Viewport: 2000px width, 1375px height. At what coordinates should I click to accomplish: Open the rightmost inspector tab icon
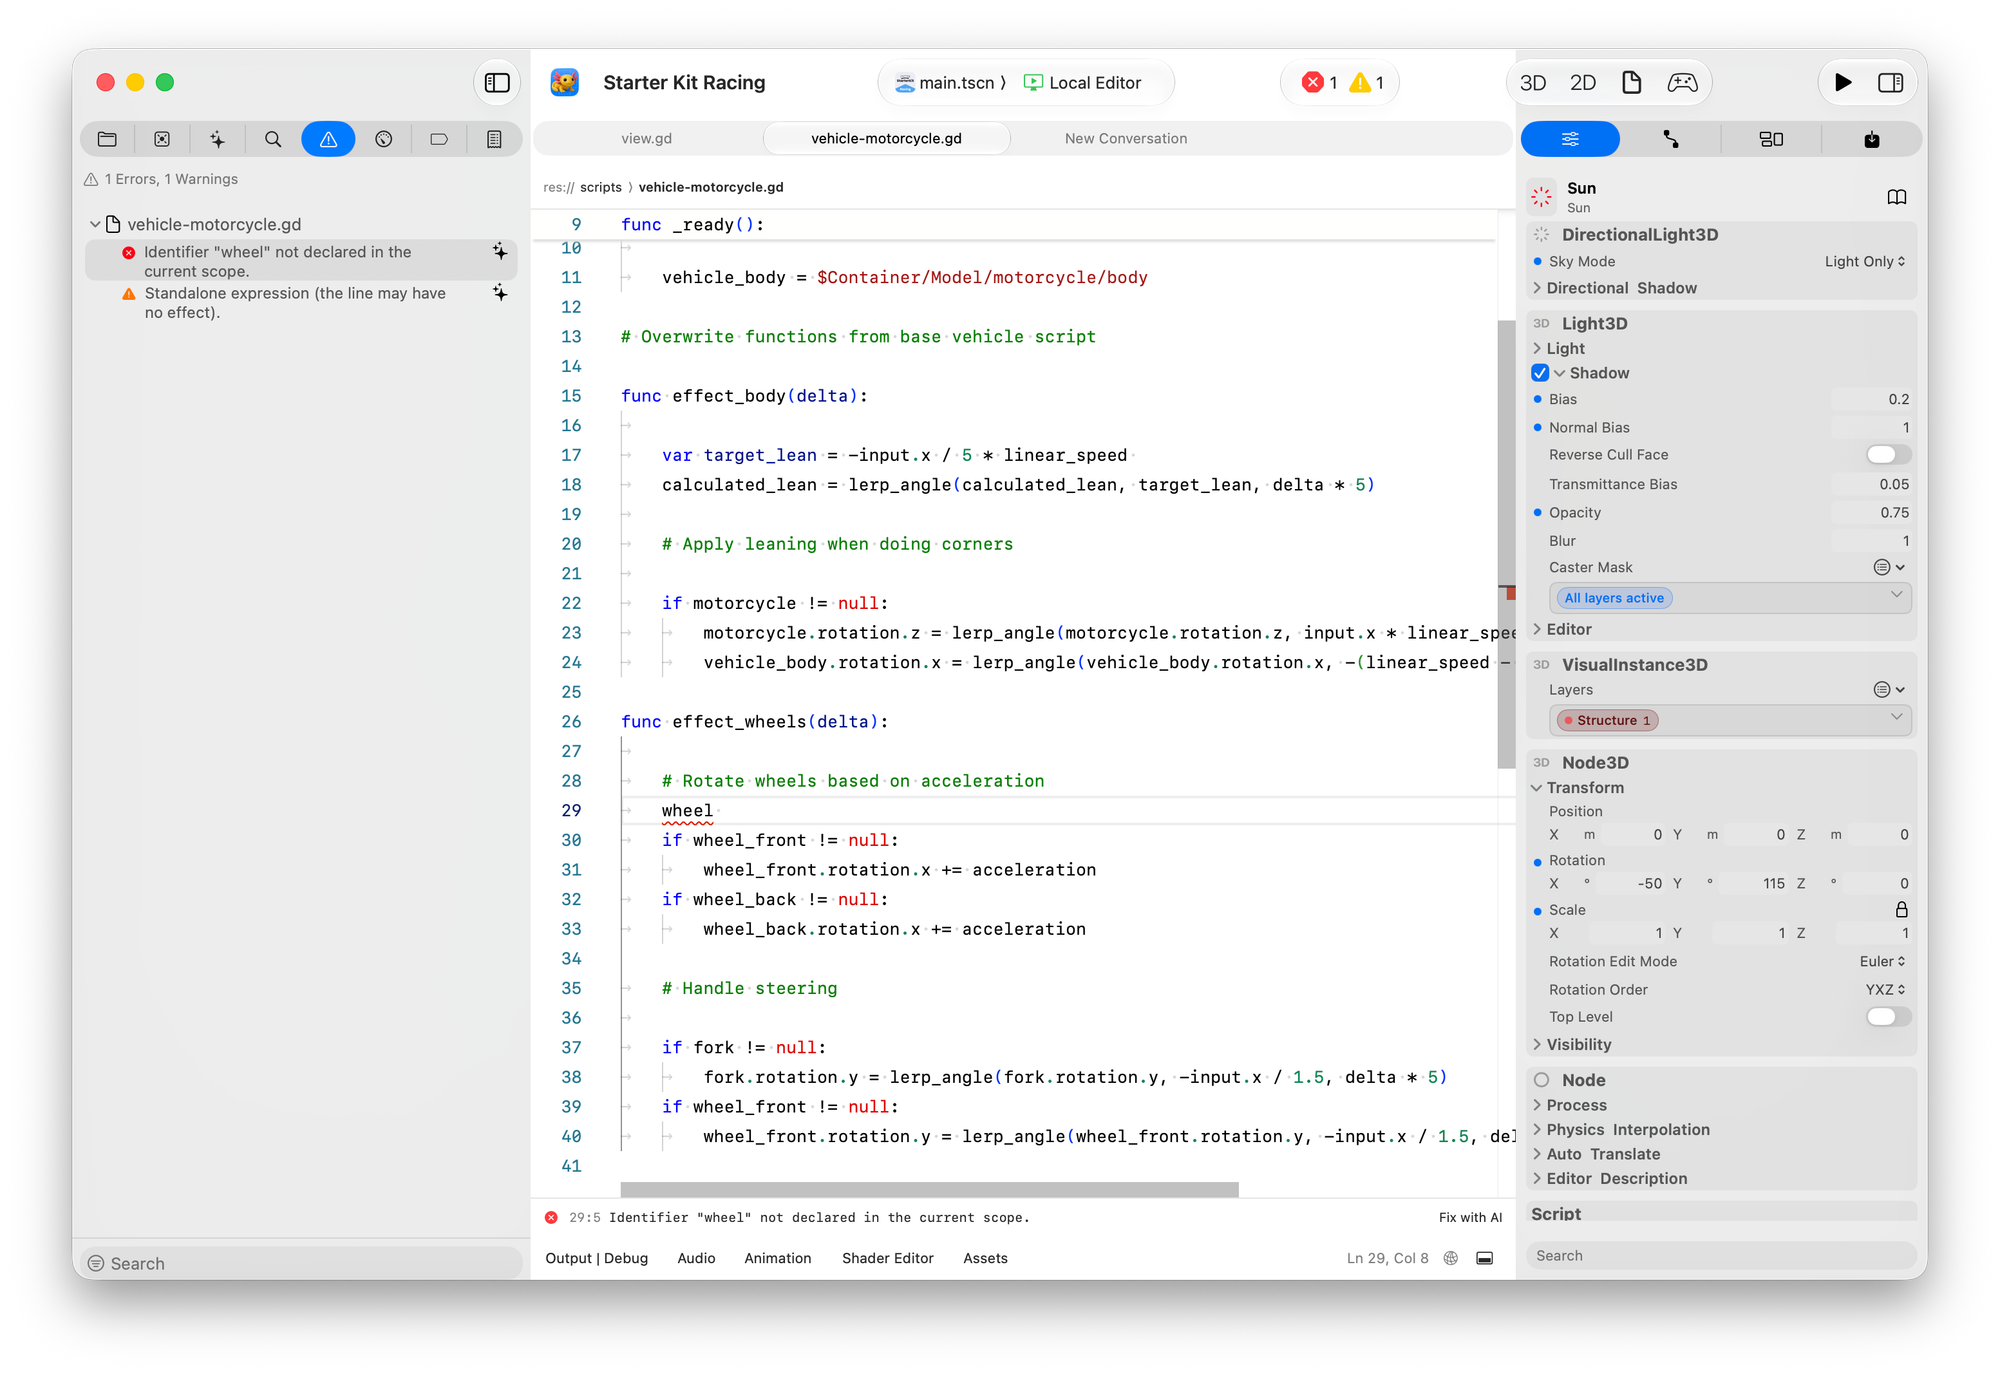pos(1872,139)
